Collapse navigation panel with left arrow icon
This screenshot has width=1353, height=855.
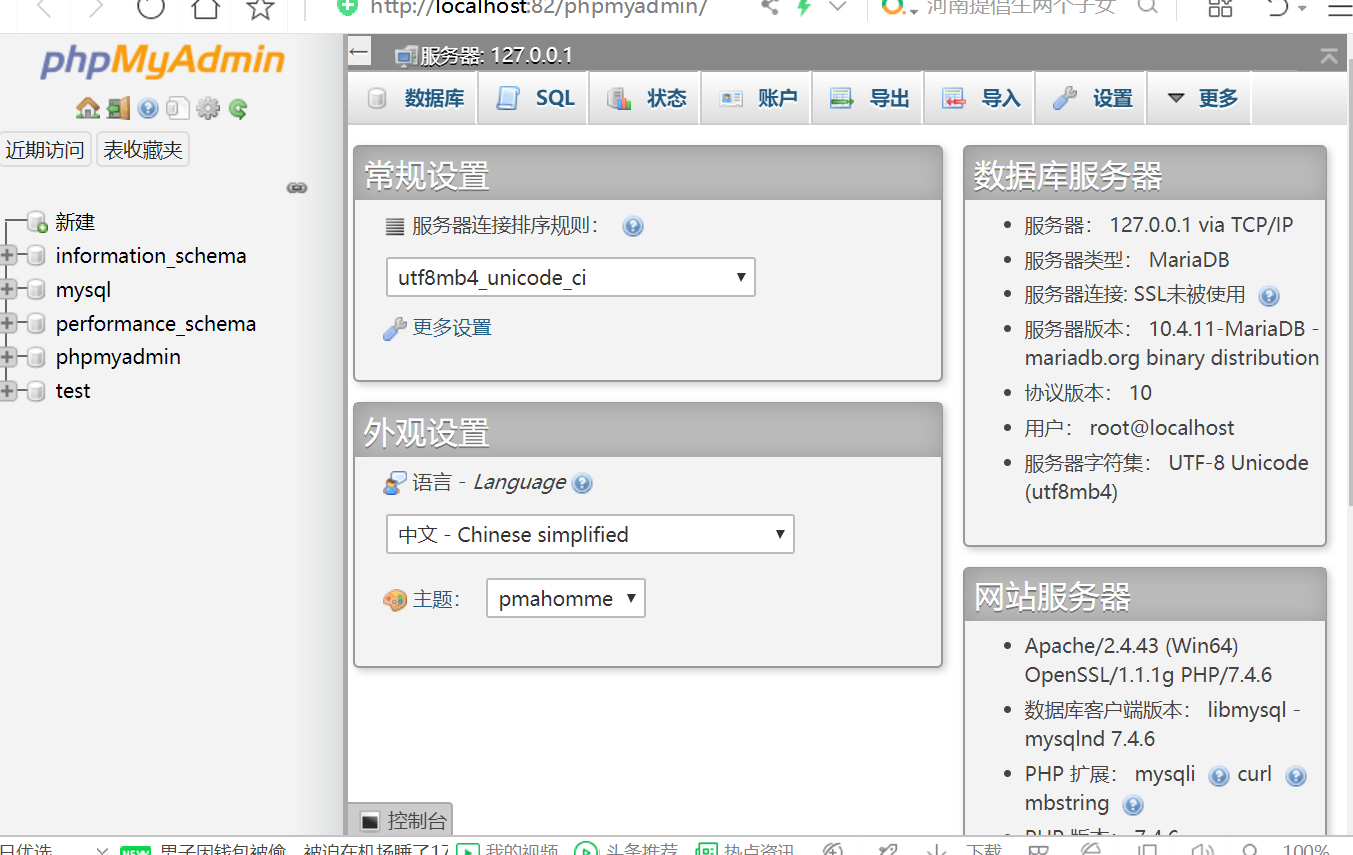coord(359,52)
